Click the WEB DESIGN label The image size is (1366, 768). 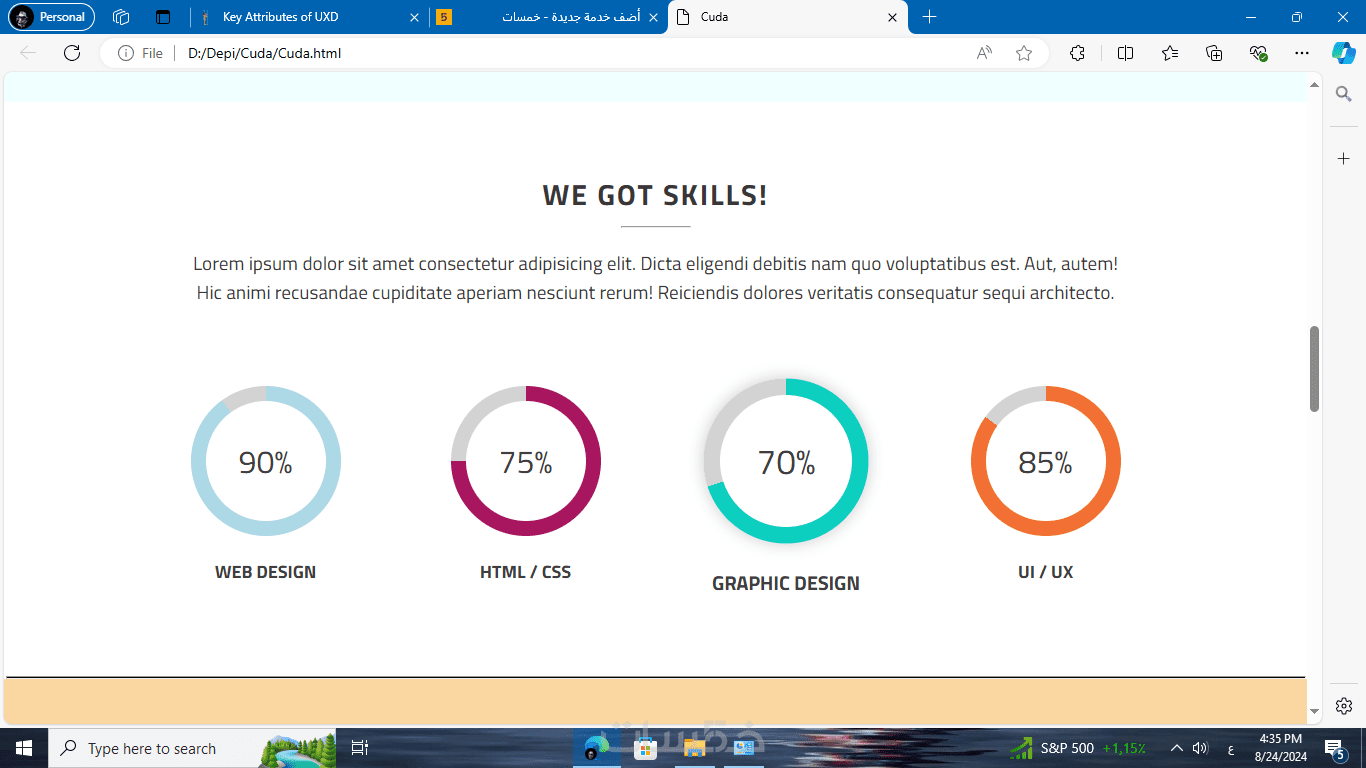[x=265, y=572]
